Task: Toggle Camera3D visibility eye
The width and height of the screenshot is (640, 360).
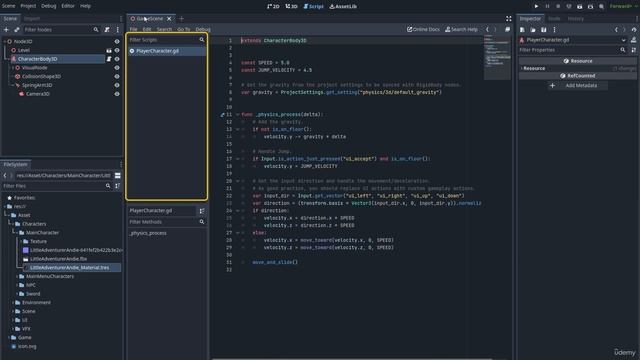Action: coord(117,94)
